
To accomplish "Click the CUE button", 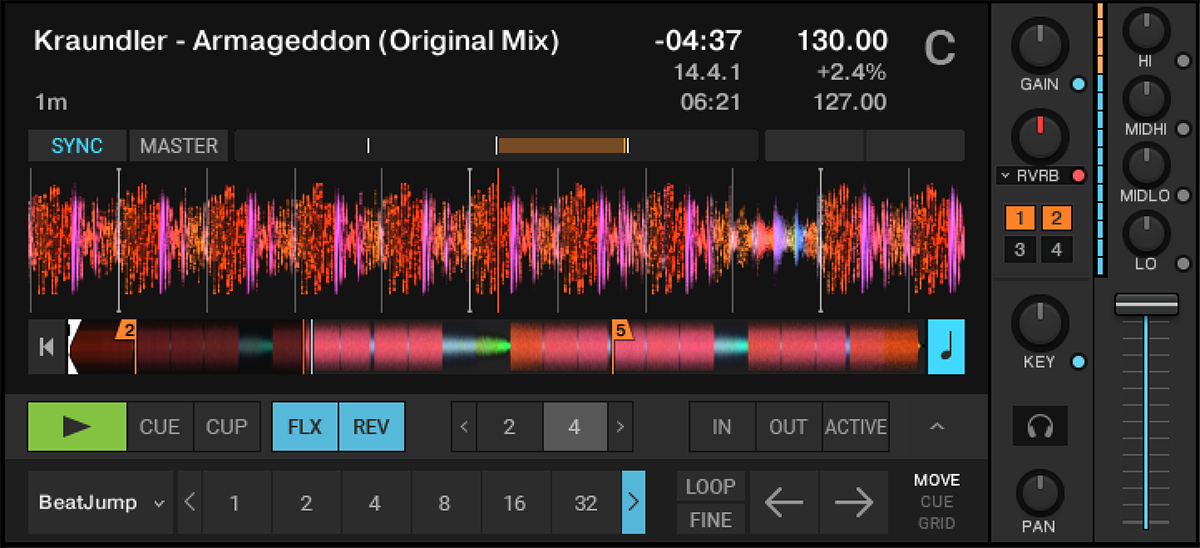I will click(x=160, y=427).
